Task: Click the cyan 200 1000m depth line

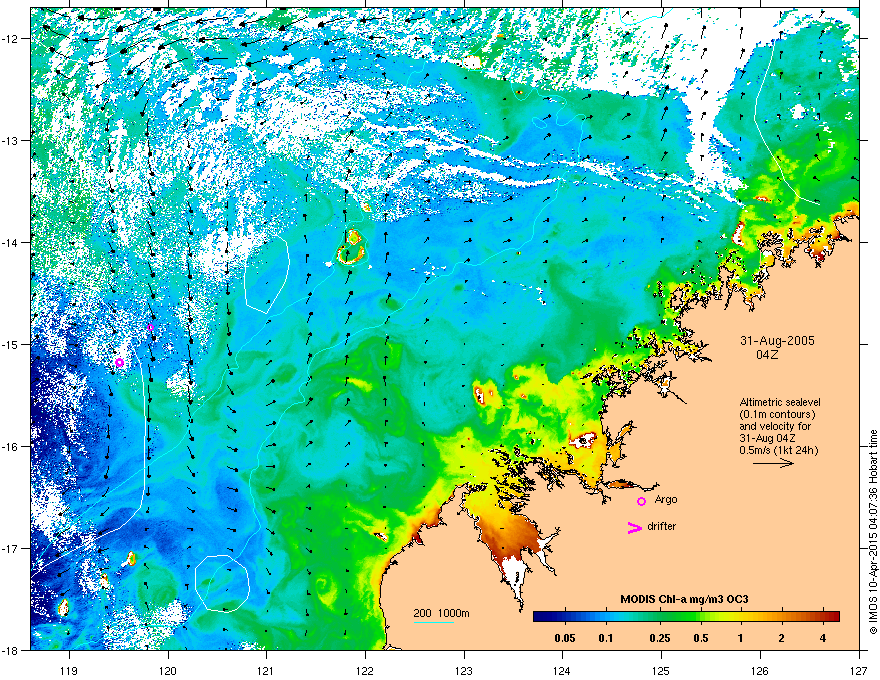Action: [x=434, y=622]
